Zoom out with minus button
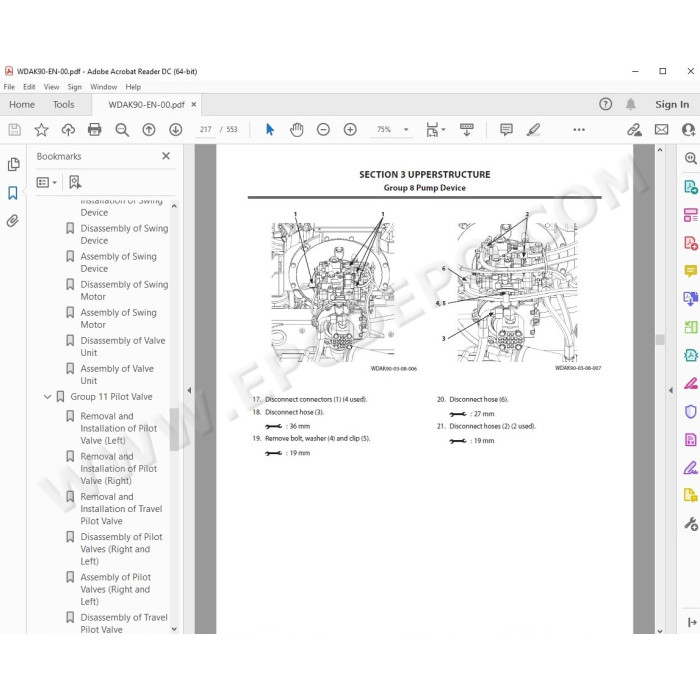The image size is (700, 700). pos(323,130)
